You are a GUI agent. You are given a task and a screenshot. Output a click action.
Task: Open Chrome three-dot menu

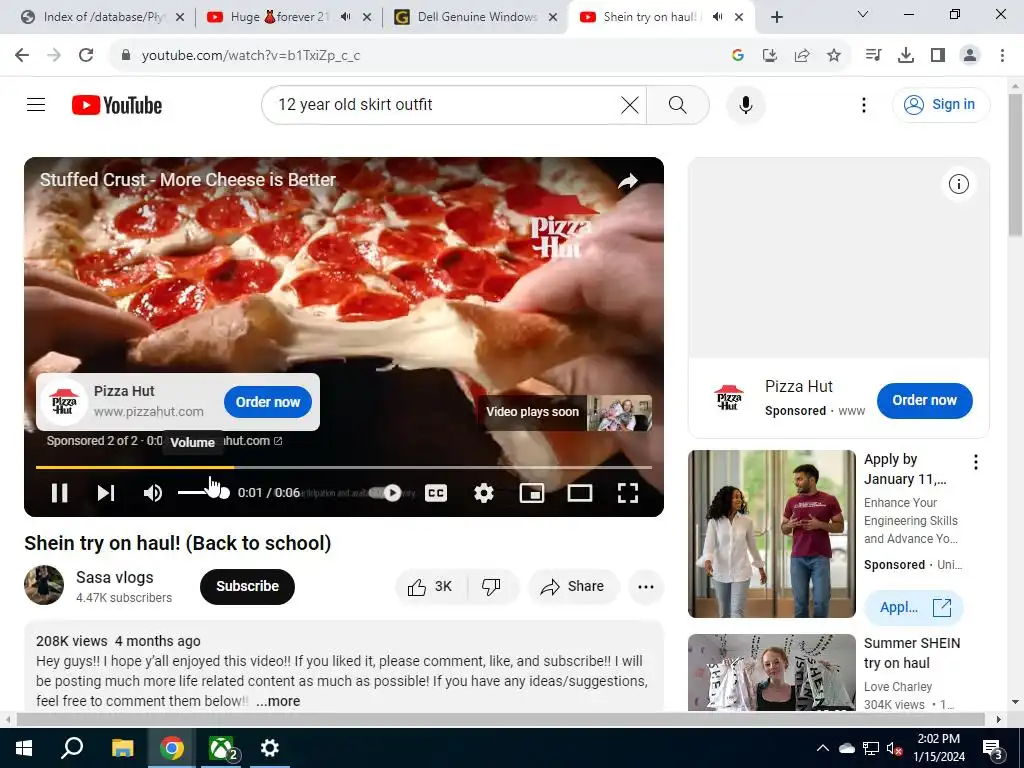click(x=1002, y=56)
